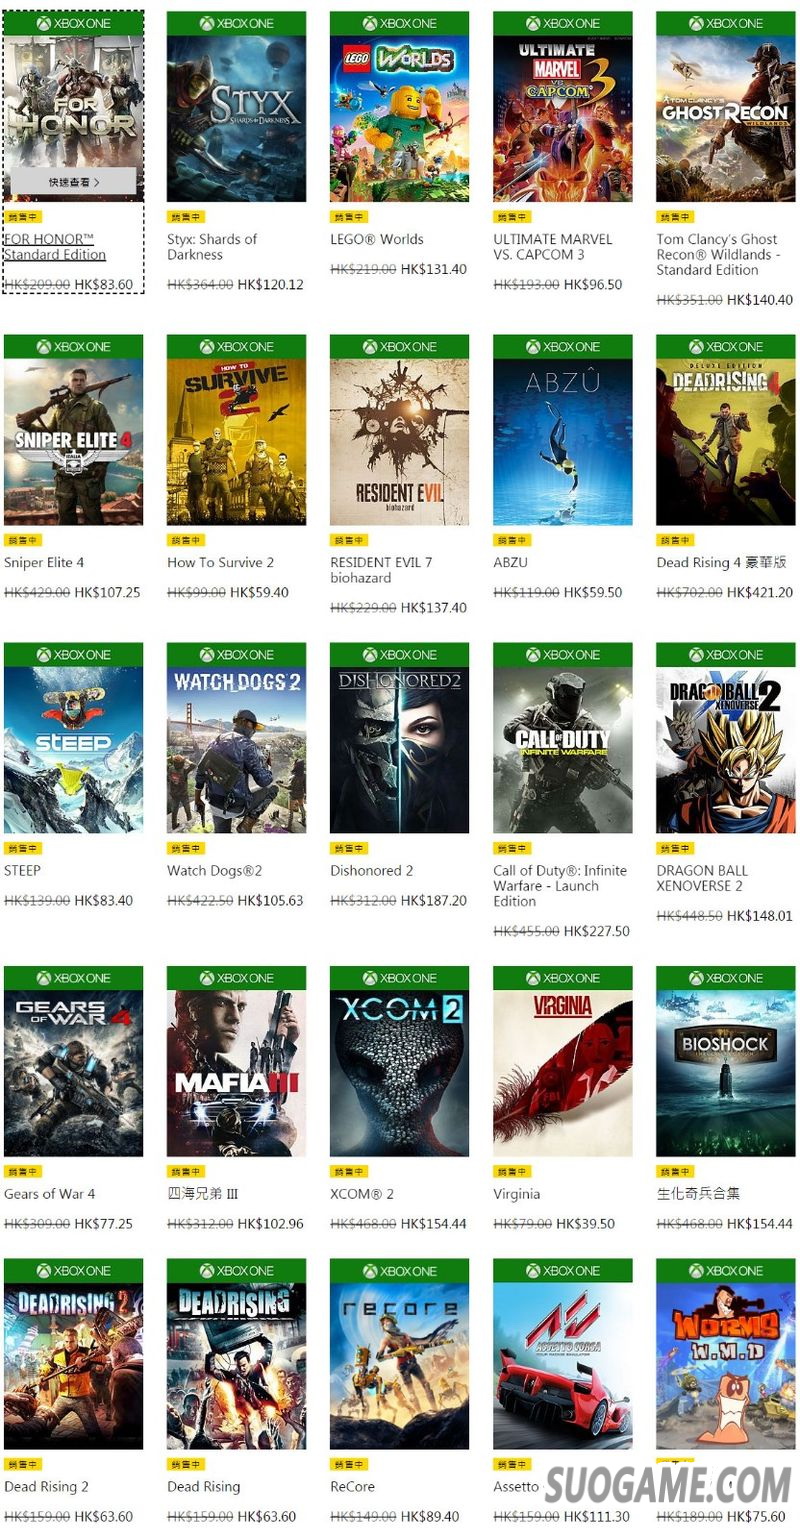Open the RESIDENT EVIL 7 biohazard link
This screenshot has height=1538, width=800.
click(381, 570)
